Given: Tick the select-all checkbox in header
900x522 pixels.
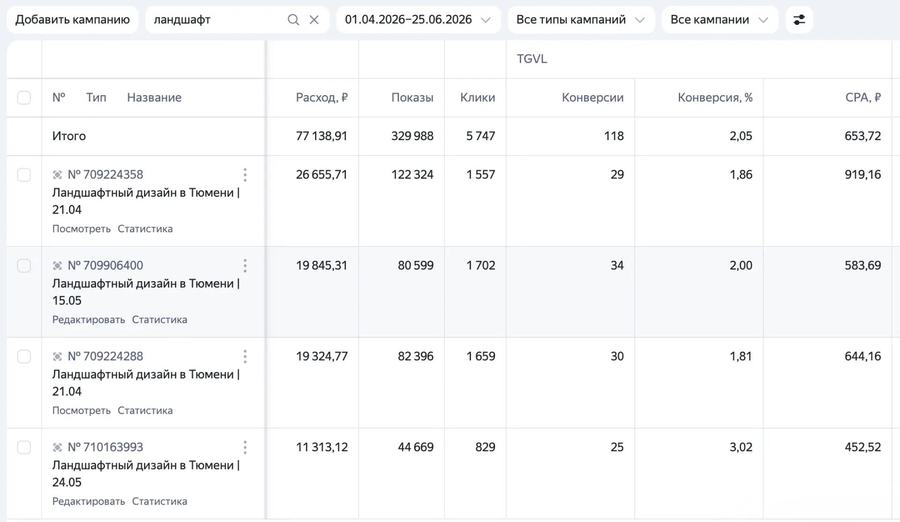Looking at the screenshot, I should coord(24,98).
